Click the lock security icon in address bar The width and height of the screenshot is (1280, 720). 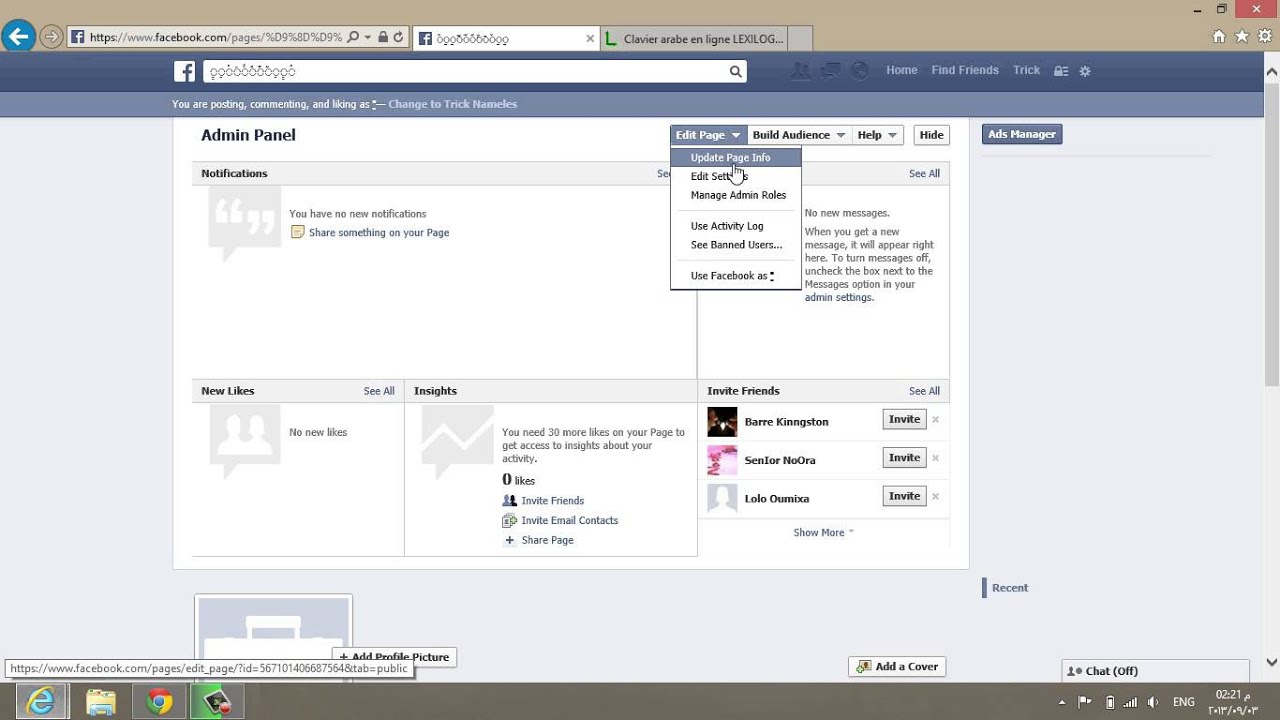(x=383, y=37)
